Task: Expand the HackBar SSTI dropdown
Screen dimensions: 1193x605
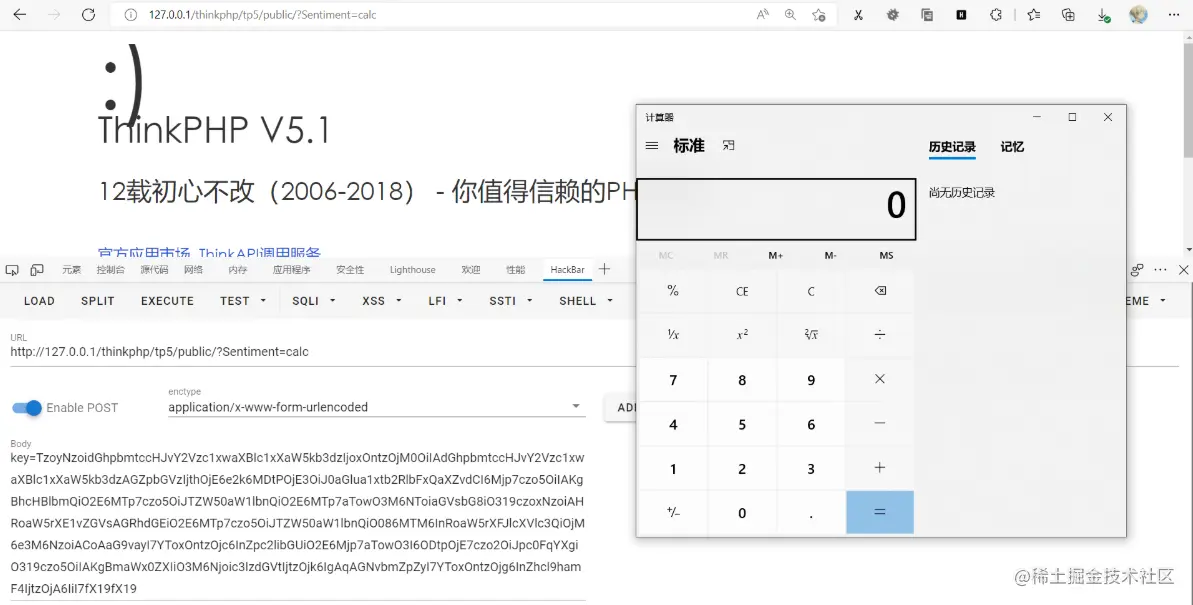Action: pyautogui.click(x=511, y=301)
